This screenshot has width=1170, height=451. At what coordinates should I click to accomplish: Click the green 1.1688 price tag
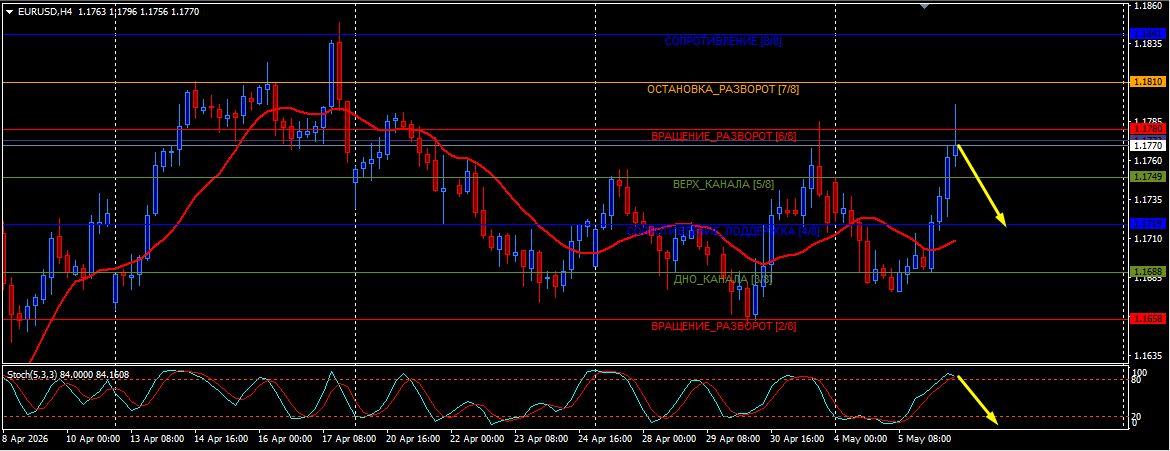[1148, 271]
